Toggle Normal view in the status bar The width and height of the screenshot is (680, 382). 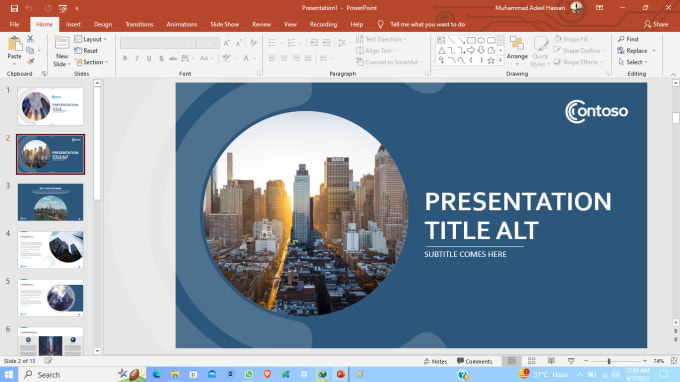pyautogui.click(x=512, y=361)
